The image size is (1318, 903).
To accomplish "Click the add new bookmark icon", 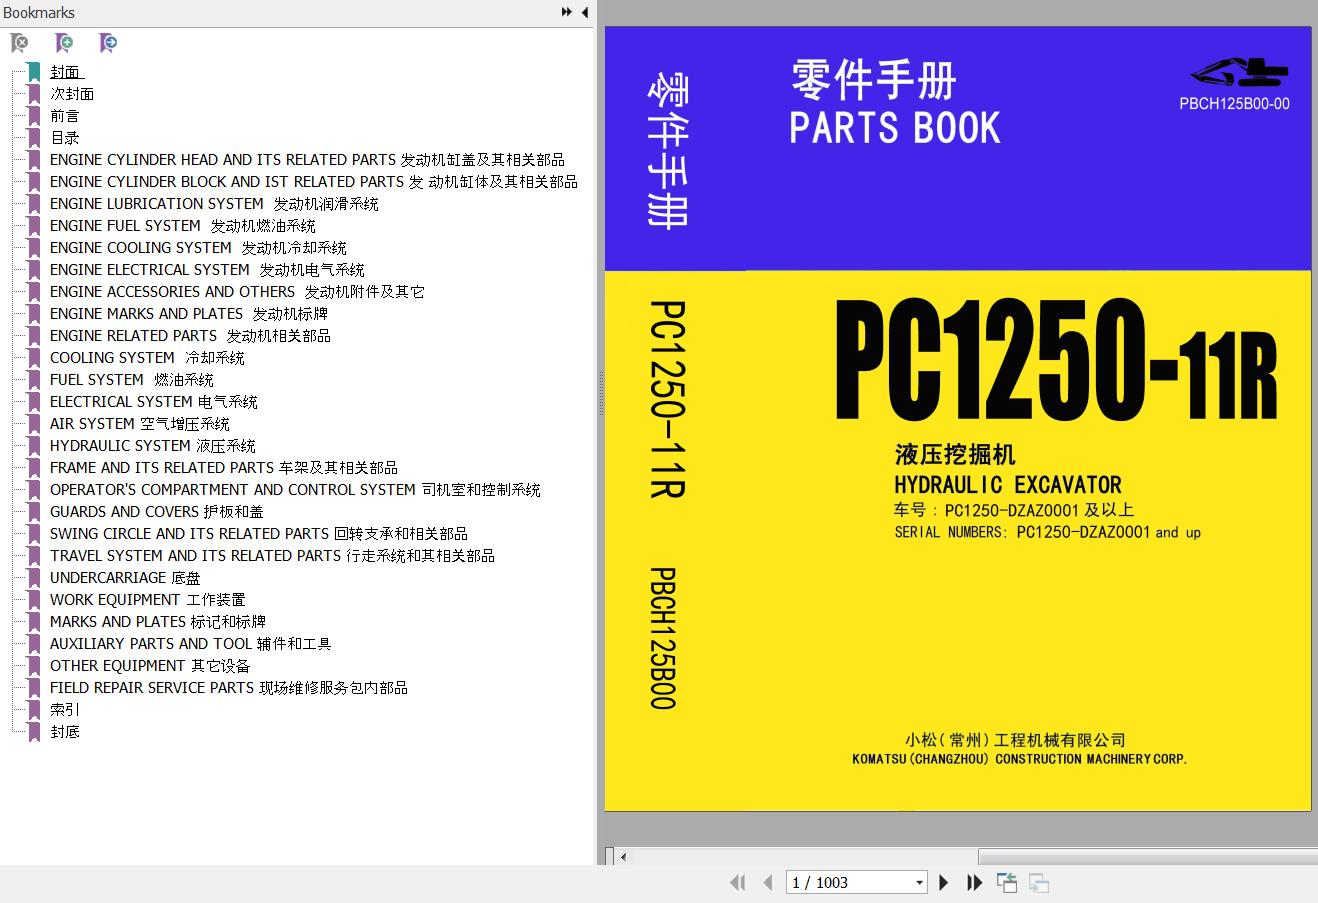I will tap(64, 43).
